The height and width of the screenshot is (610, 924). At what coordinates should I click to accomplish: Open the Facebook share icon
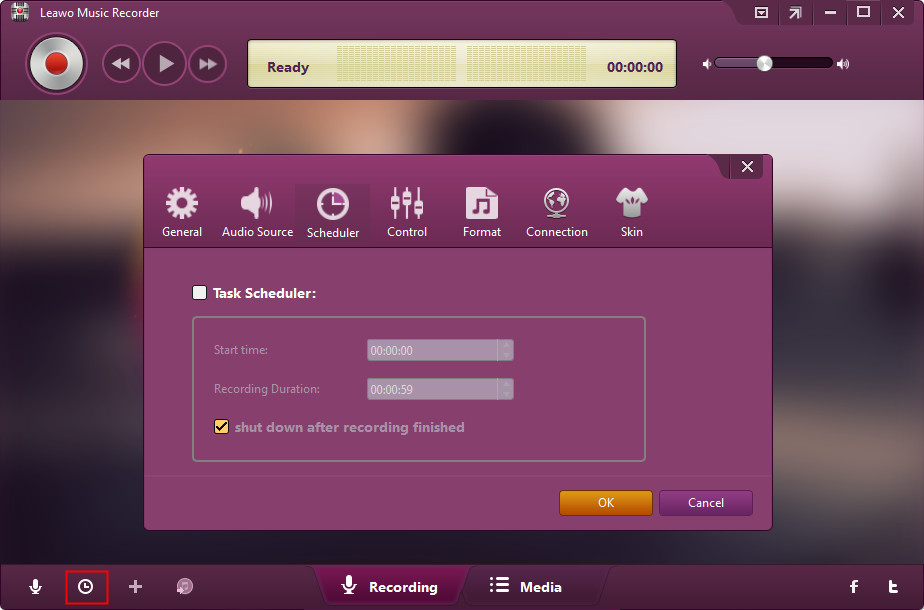coord(854,586)
